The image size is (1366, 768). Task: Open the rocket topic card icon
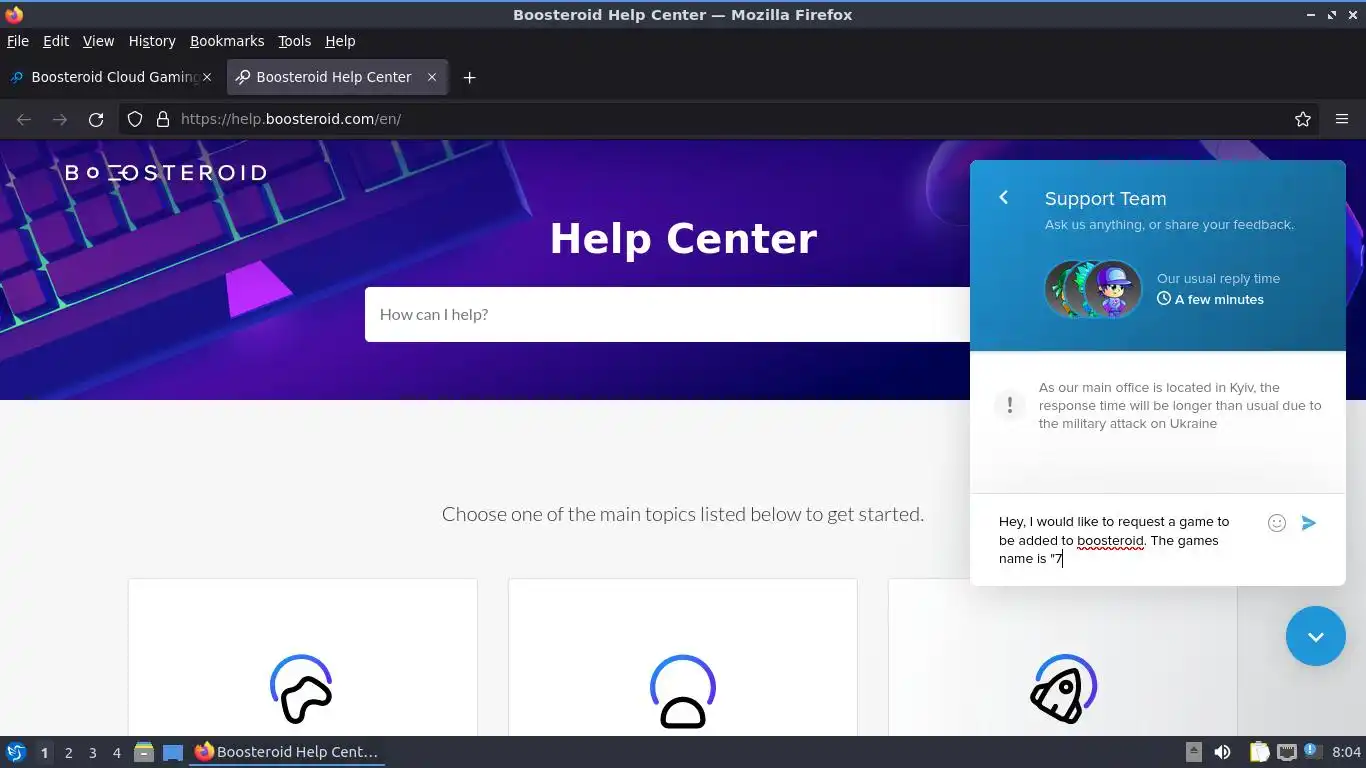point(1063,690)
